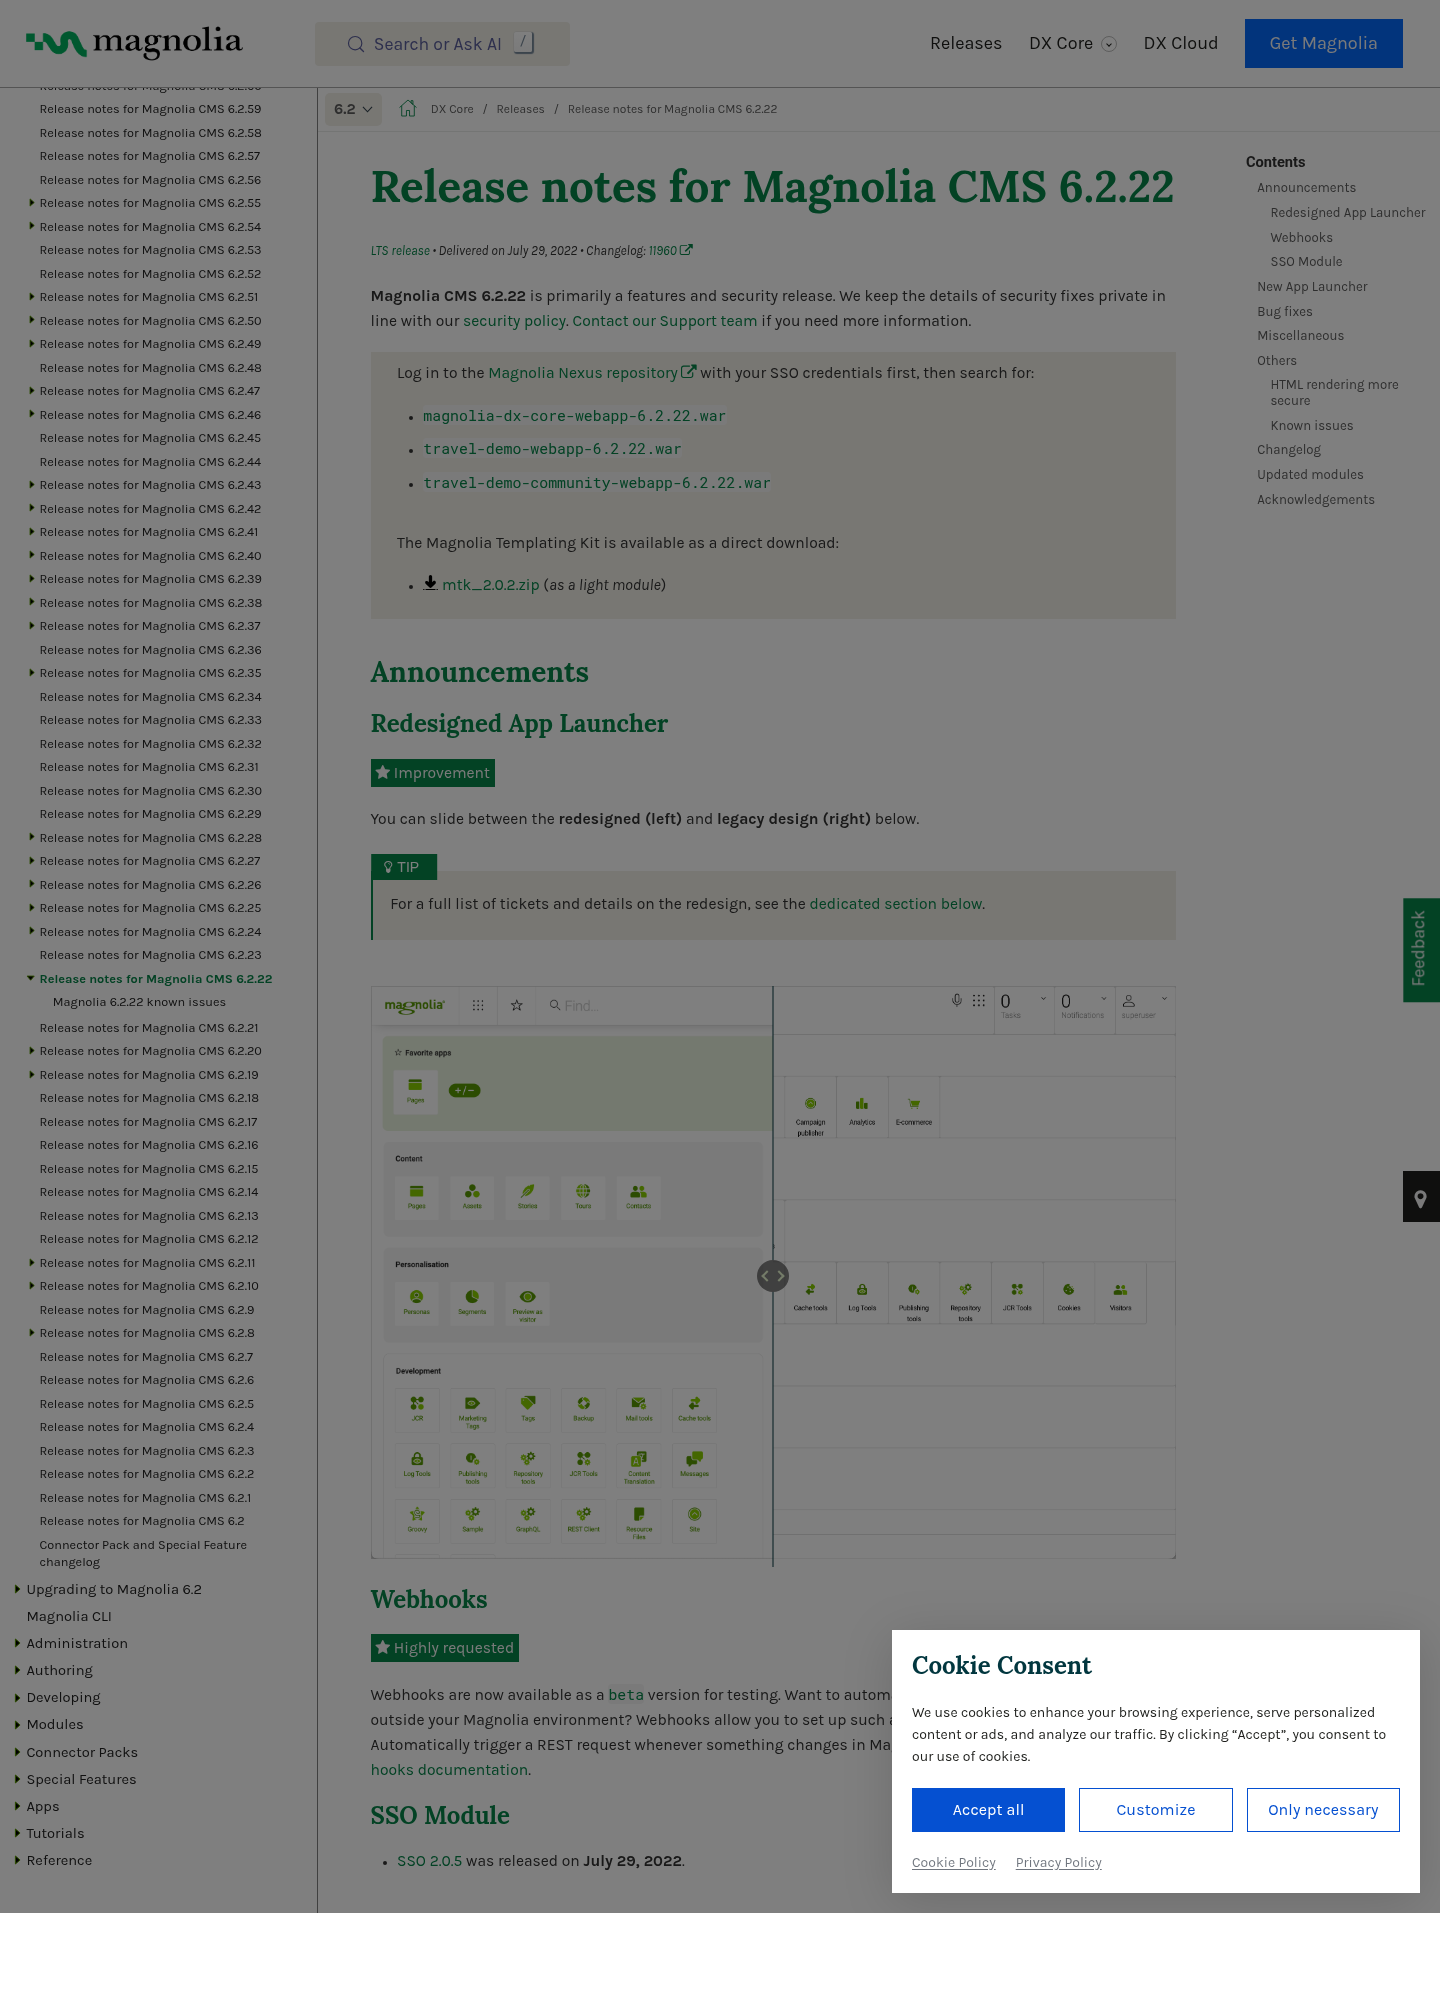Jump to Bug fixes in Contents
Viewport: 1440px width, 2000px height.
(x=1285, y=312)
